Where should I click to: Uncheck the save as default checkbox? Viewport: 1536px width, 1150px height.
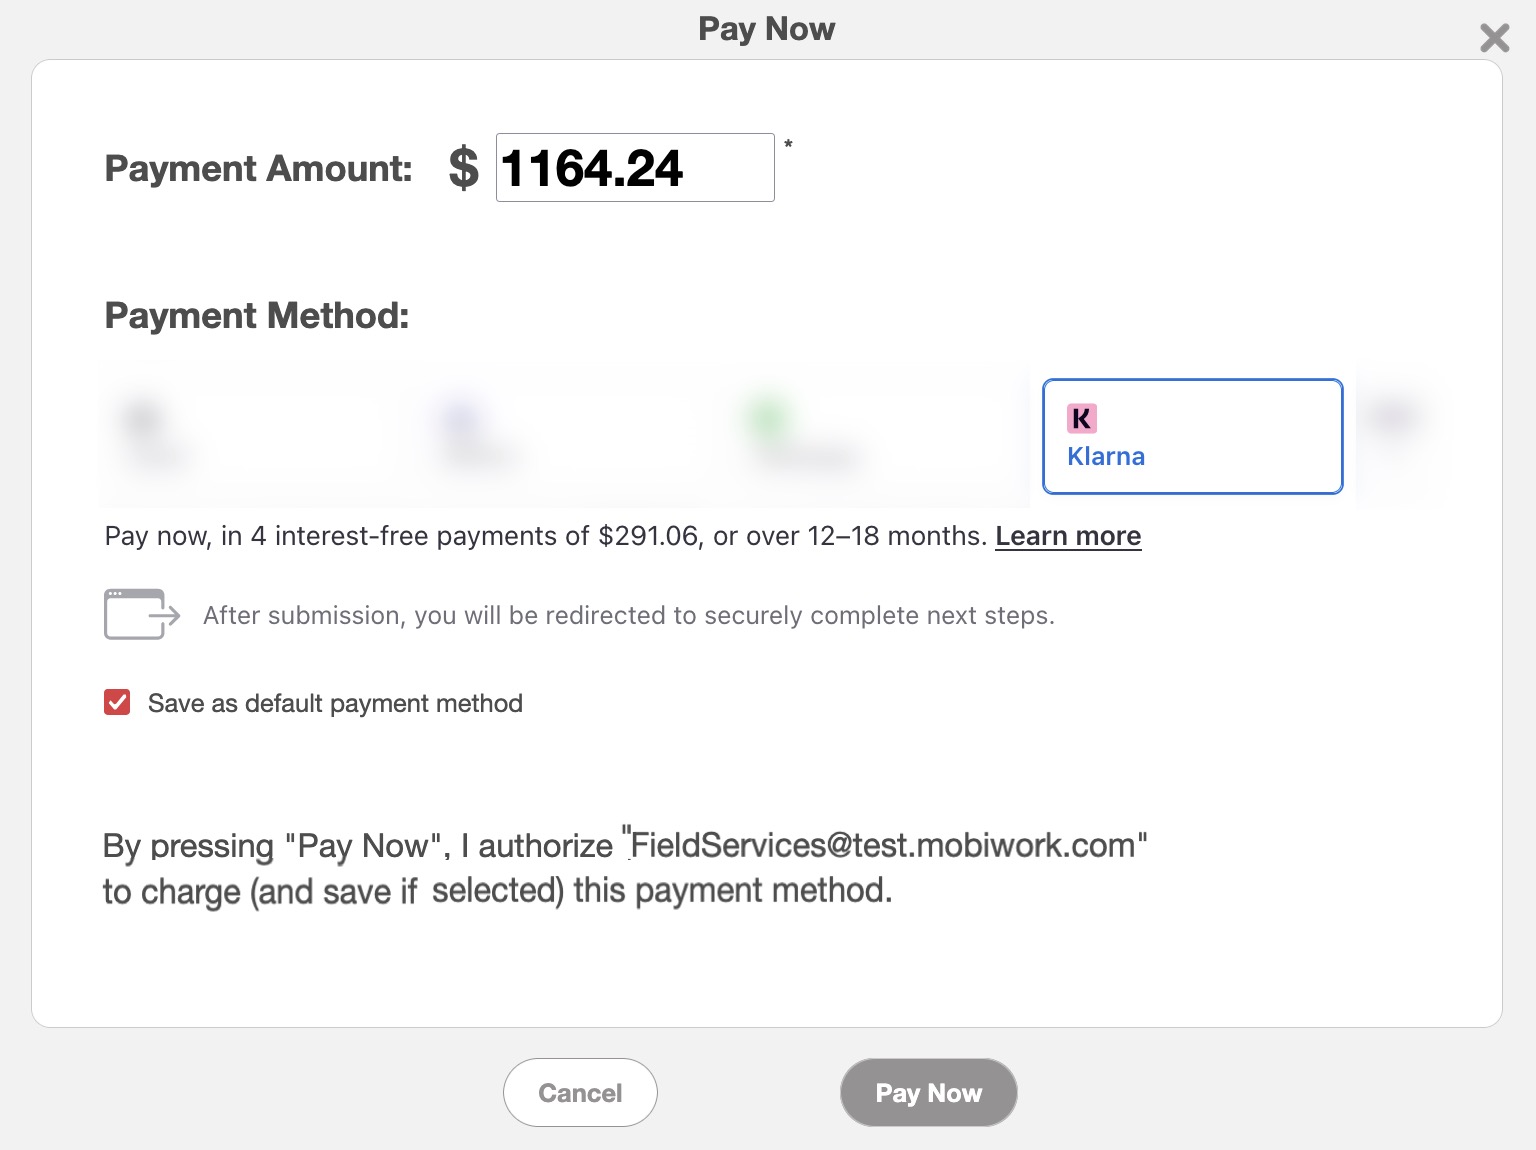click(x=117, y=703)
